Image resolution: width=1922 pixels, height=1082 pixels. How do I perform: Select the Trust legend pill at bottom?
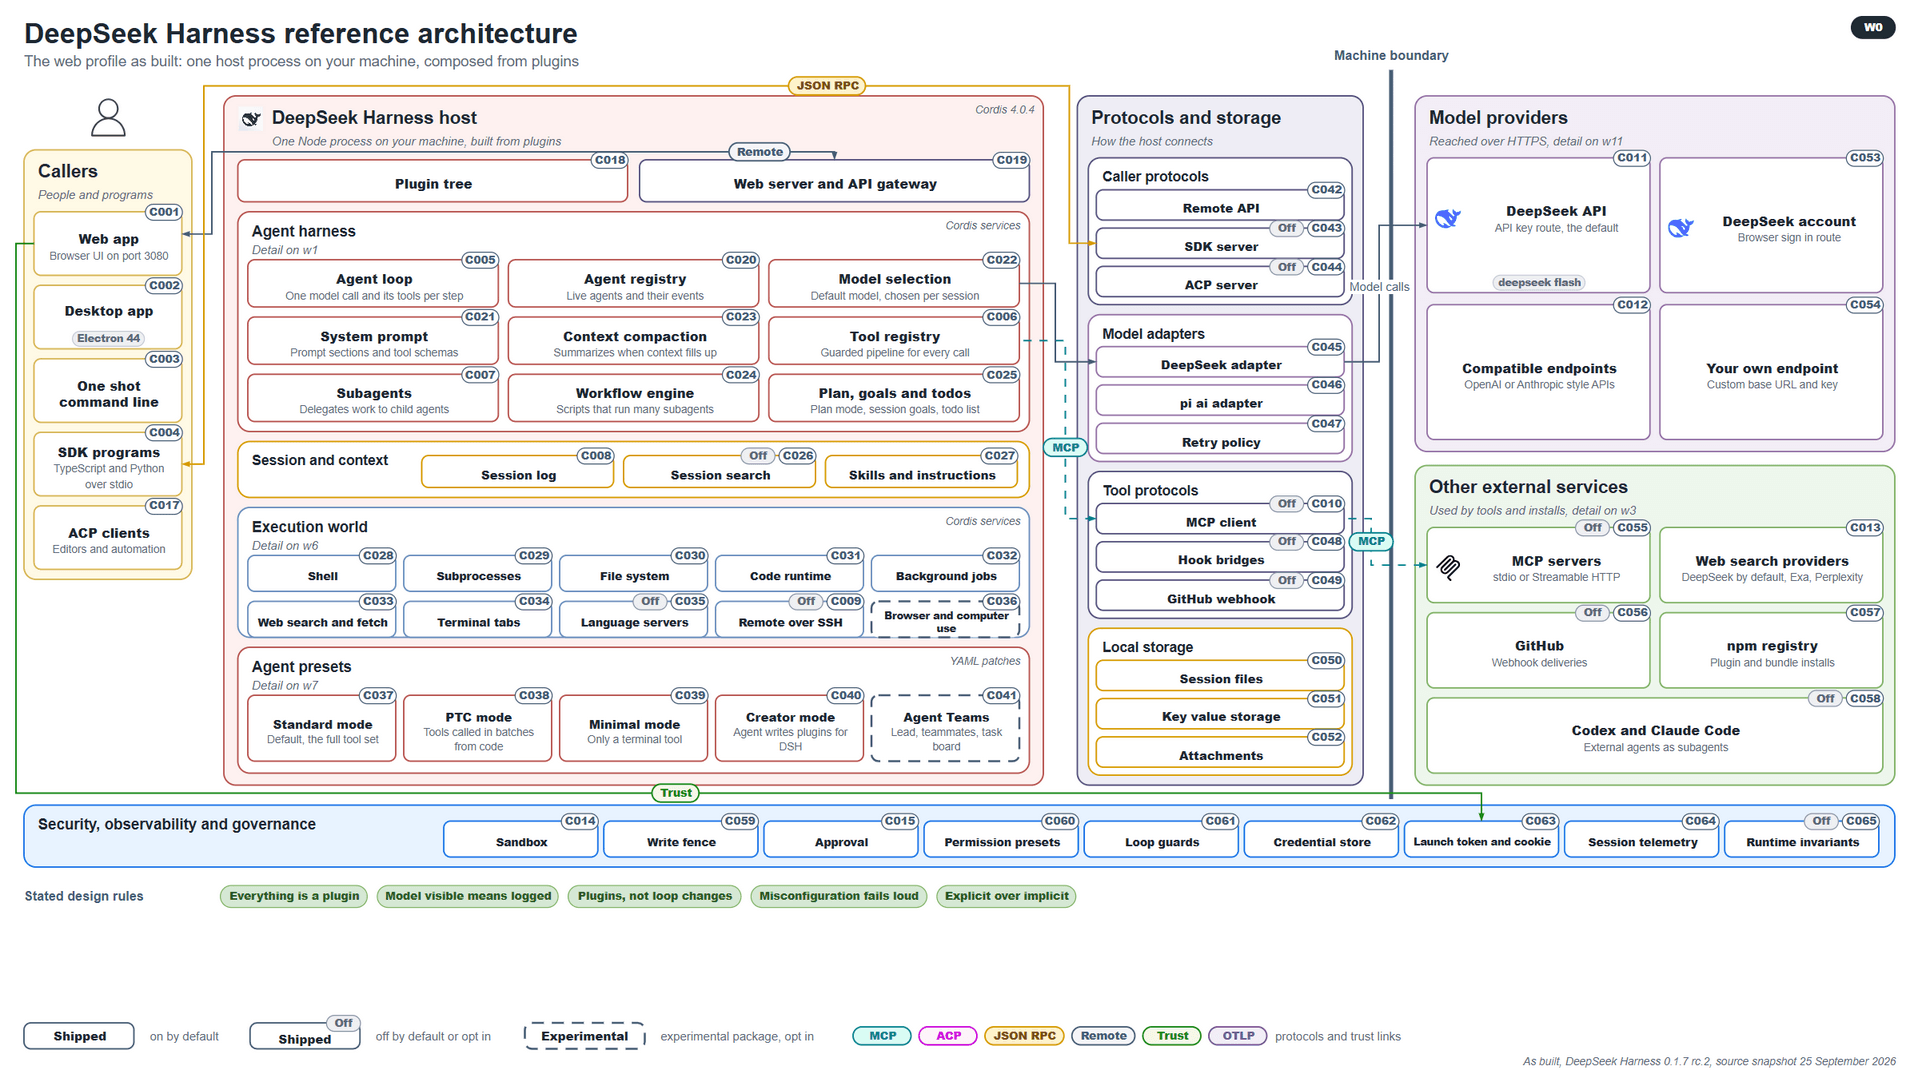click(1172, 1036)
